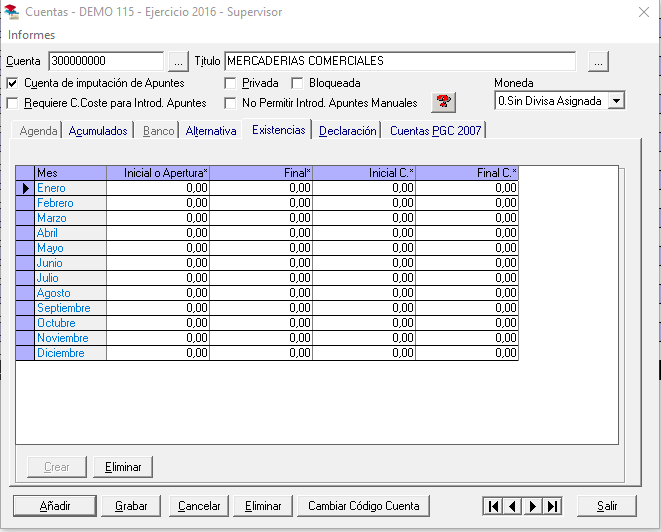This screenshot has height=532, width=661.
Task: Expand the Moneda currency dropdown
Action: click(x=616, y=101)
